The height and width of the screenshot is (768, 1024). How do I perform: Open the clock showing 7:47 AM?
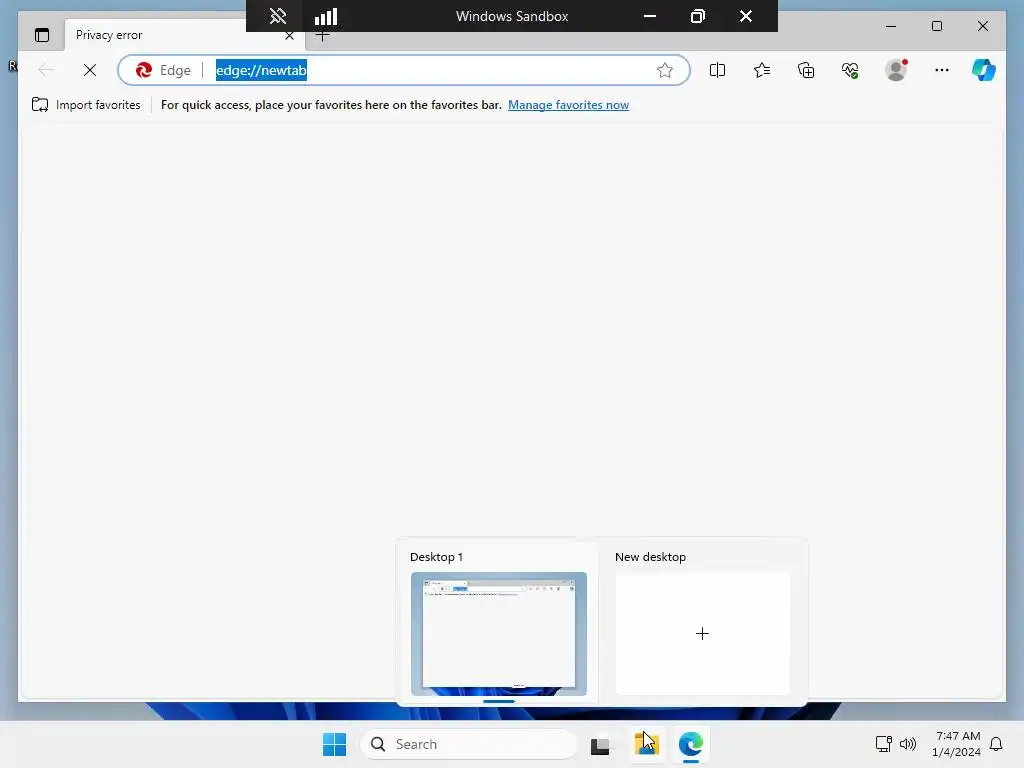coord(957,744)
